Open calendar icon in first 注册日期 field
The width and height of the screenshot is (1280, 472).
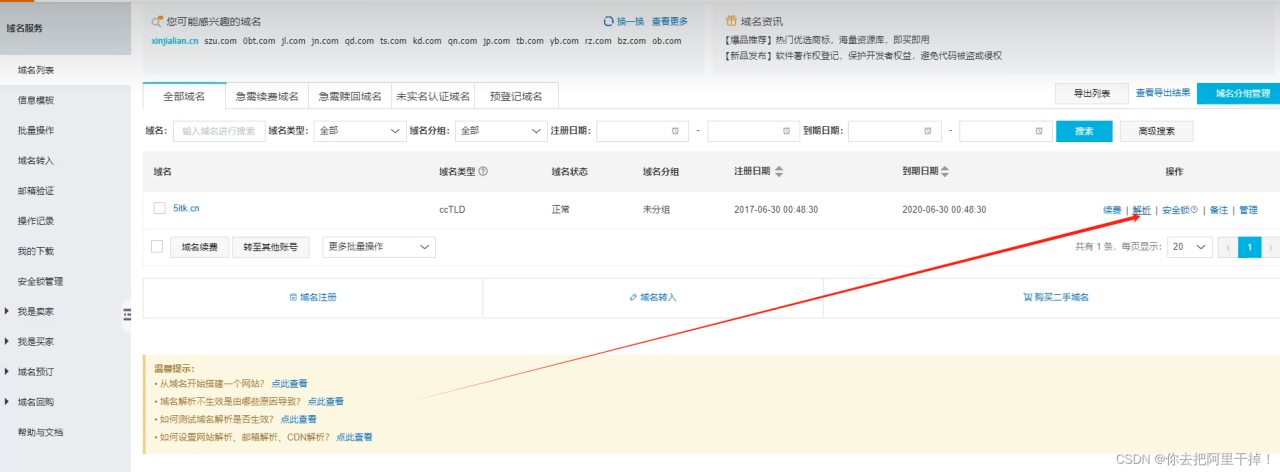pyautogui.click(x=675, y=131)
